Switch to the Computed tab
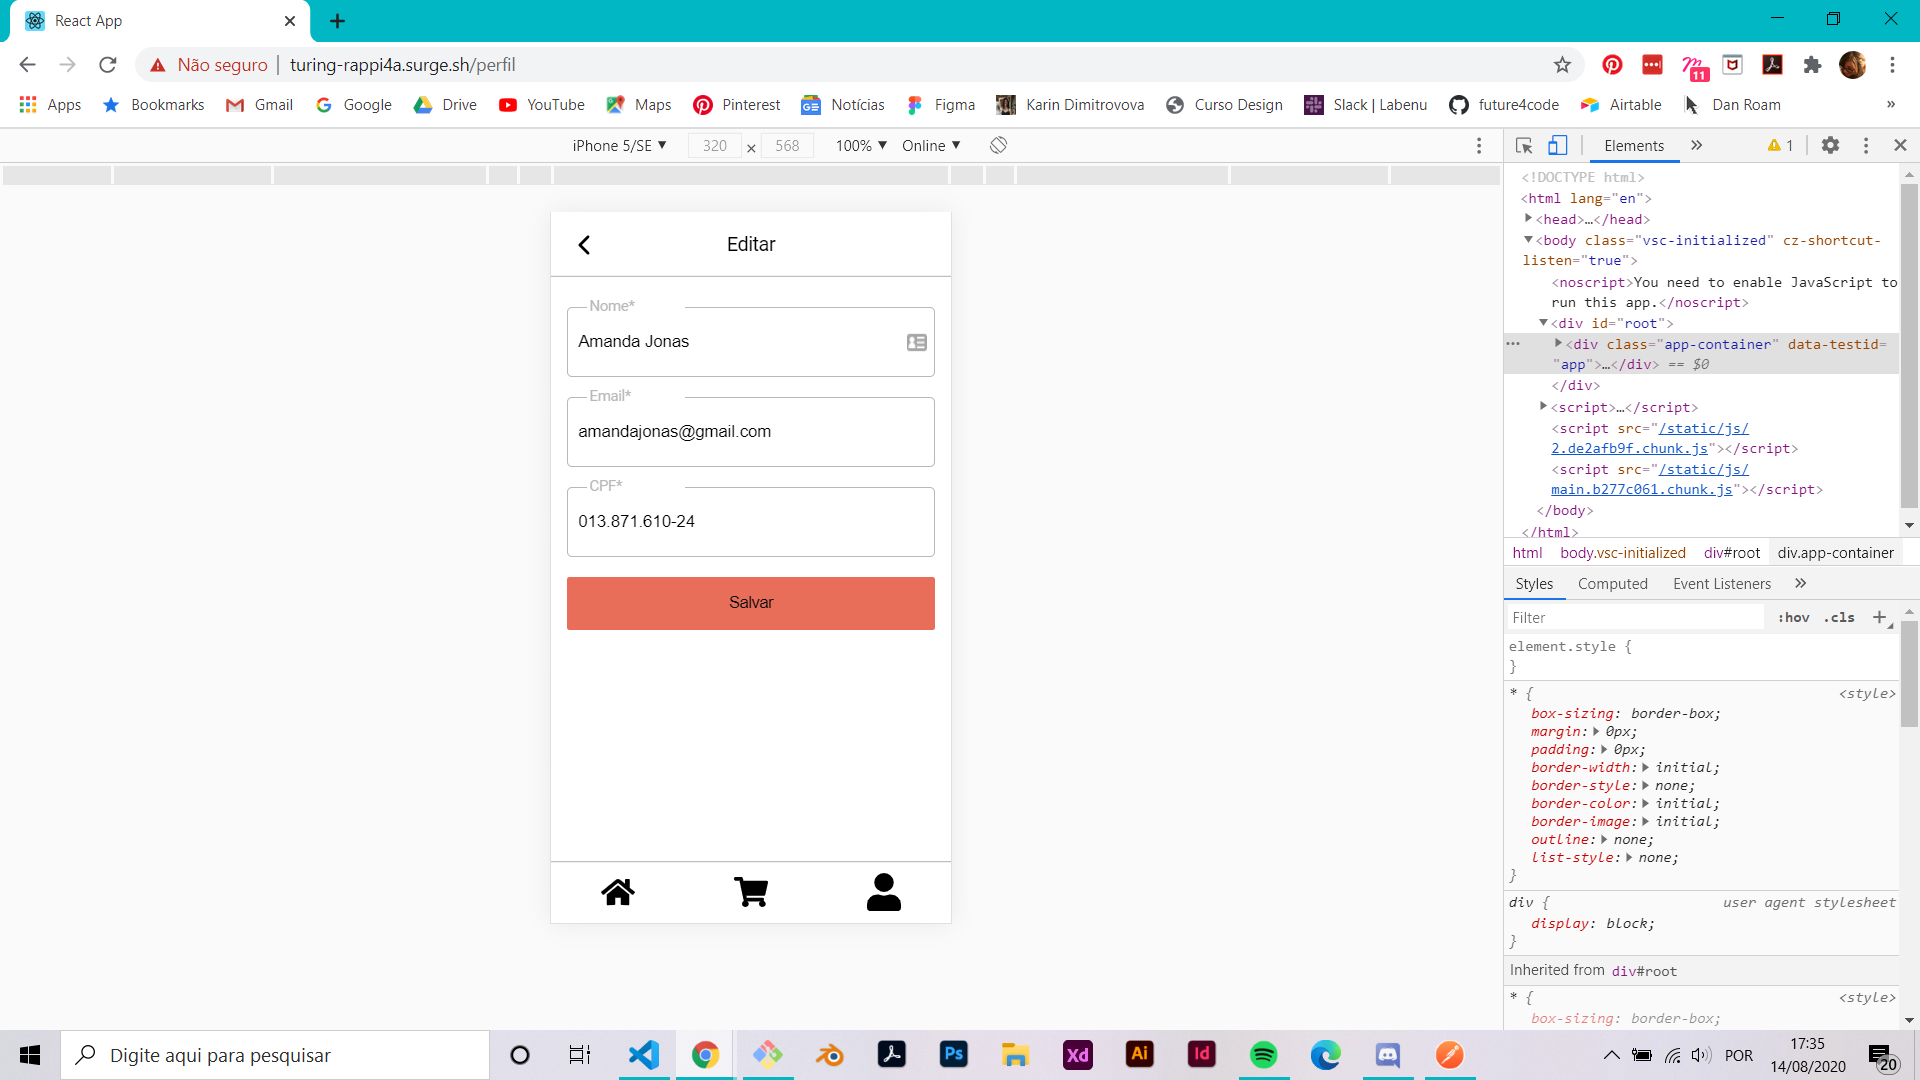 1612,584
